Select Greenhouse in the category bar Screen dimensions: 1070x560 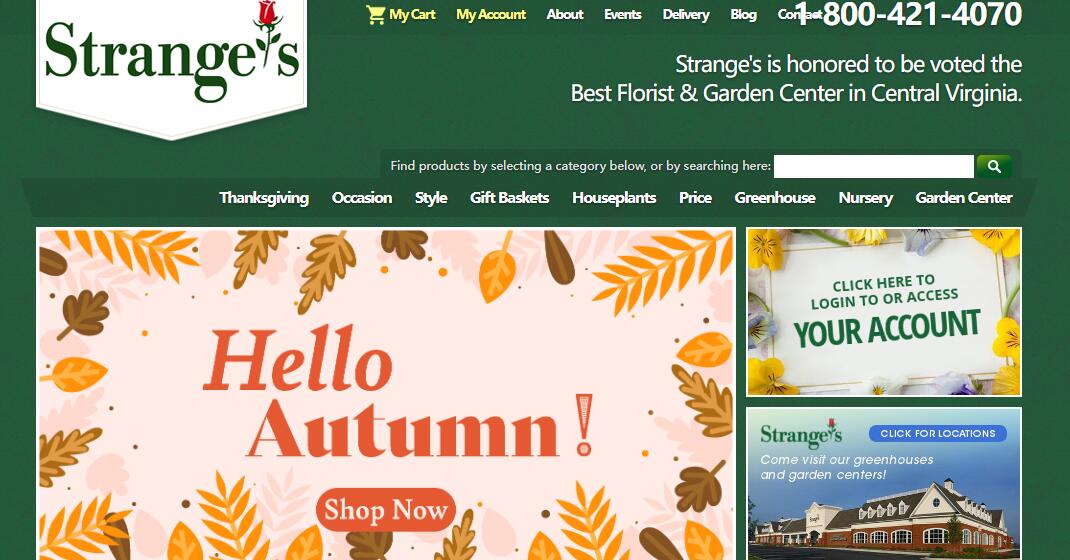click(775, 198)
